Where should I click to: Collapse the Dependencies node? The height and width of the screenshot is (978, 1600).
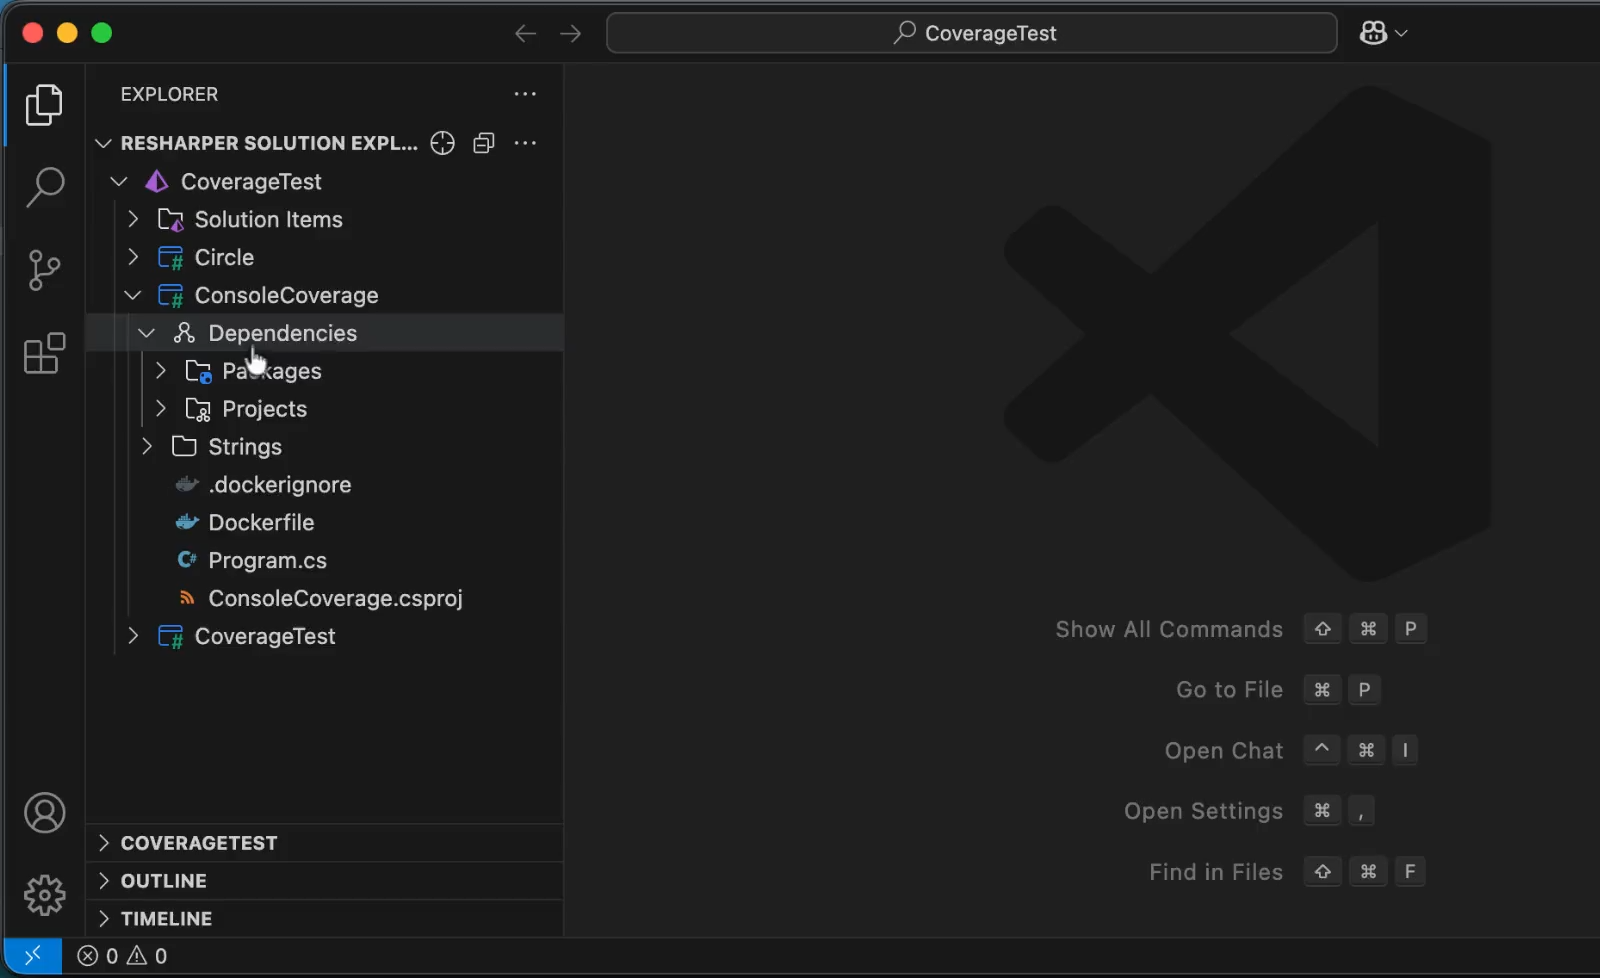(x=147, y=333)
